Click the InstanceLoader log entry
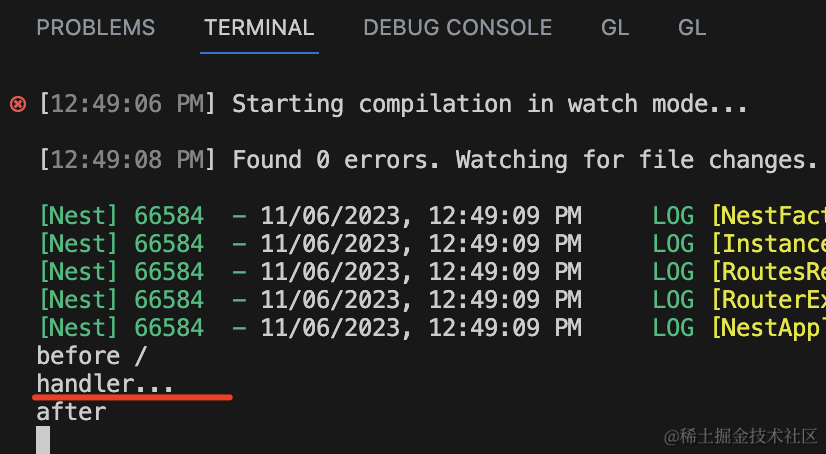This screenshot has width=826, height=454. [767, 244]
